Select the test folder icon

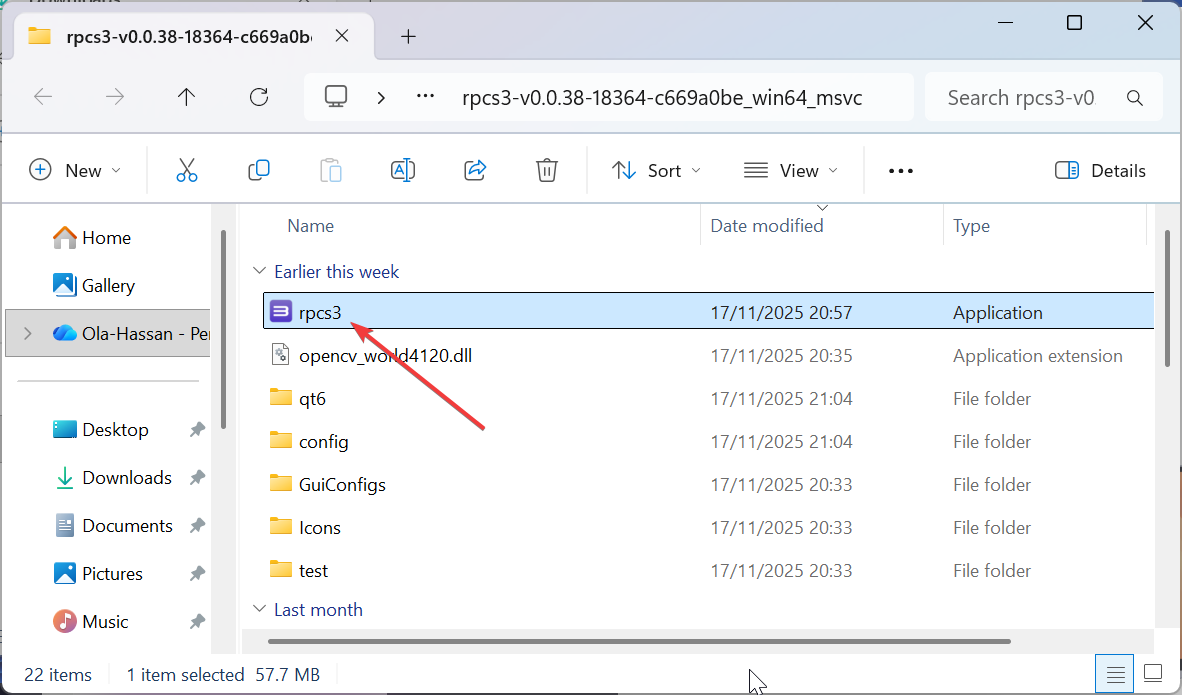(280, 569)
